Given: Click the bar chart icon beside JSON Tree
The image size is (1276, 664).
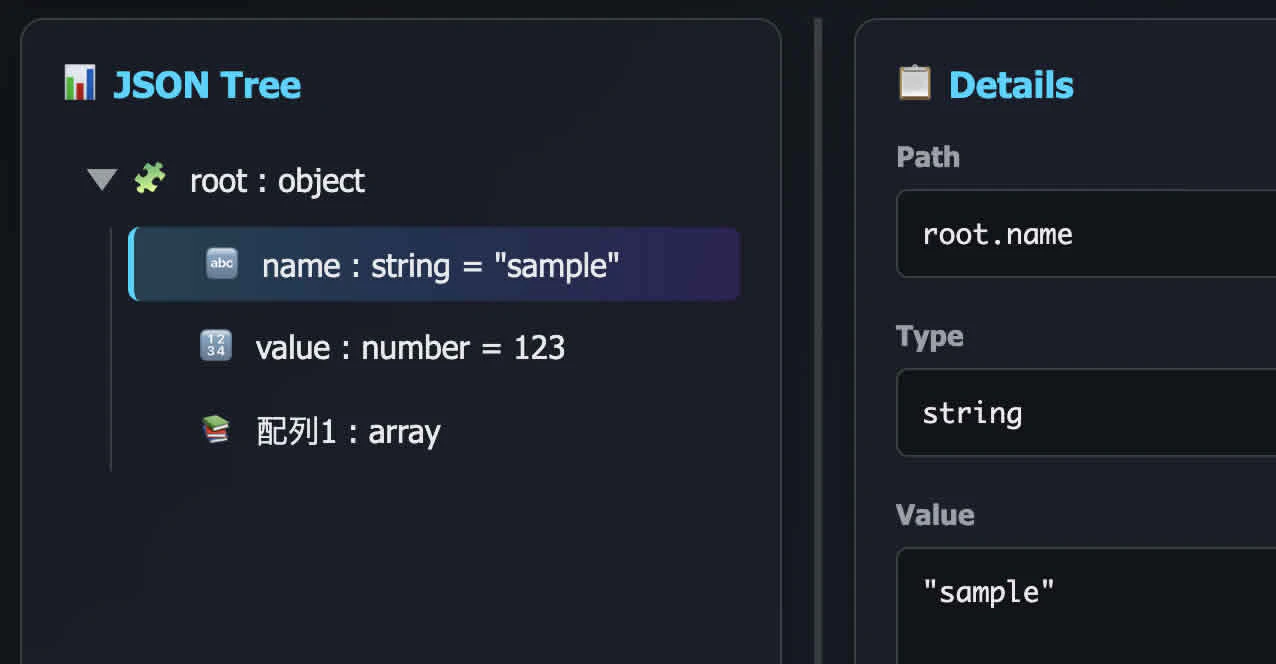Looking at the screenshot, I should 79,83.
